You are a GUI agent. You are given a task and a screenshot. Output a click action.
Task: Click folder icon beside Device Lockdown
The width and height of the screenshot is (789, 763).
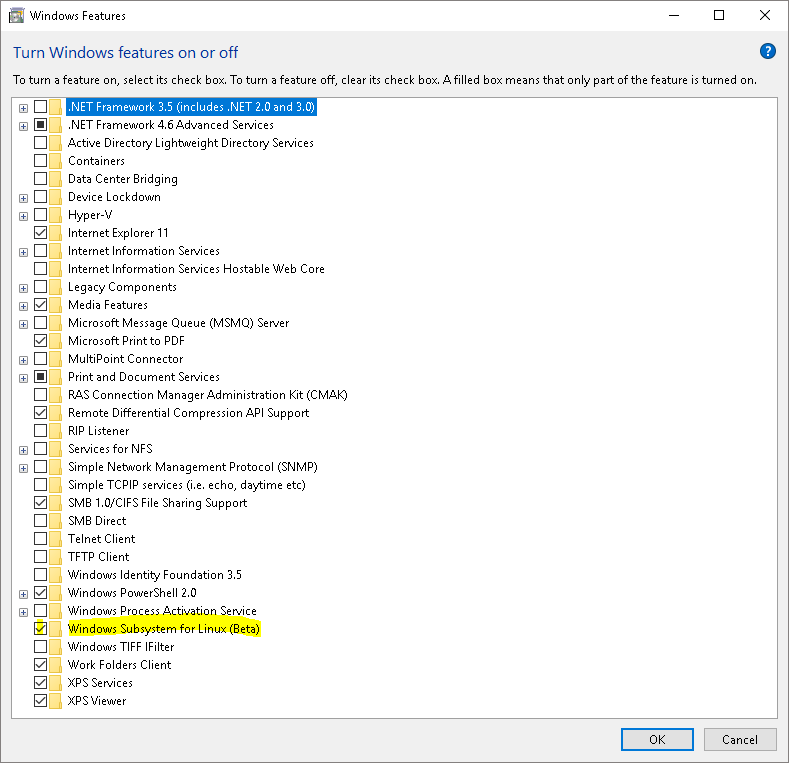coord(56,197)
